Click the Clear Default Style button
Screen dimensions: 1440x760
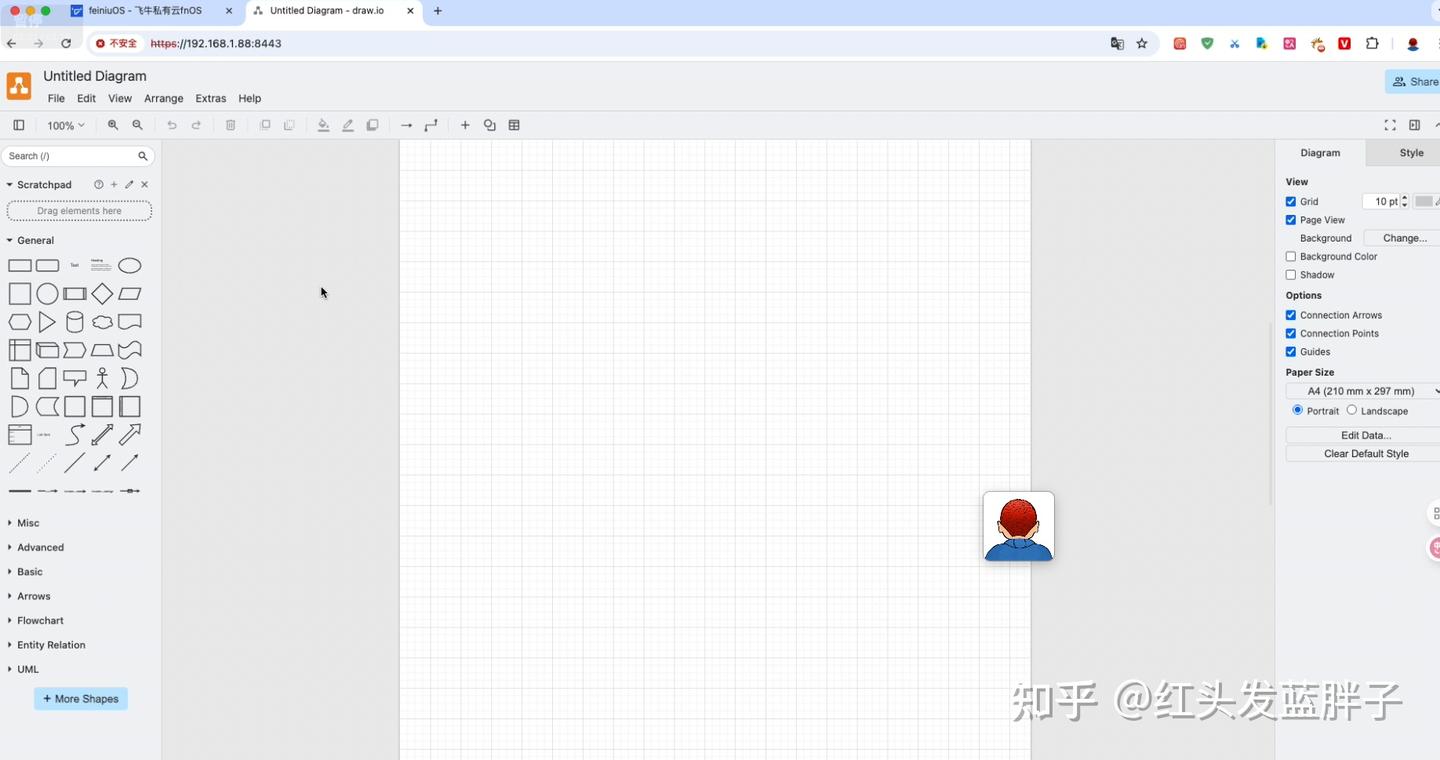coord(1365,454)
